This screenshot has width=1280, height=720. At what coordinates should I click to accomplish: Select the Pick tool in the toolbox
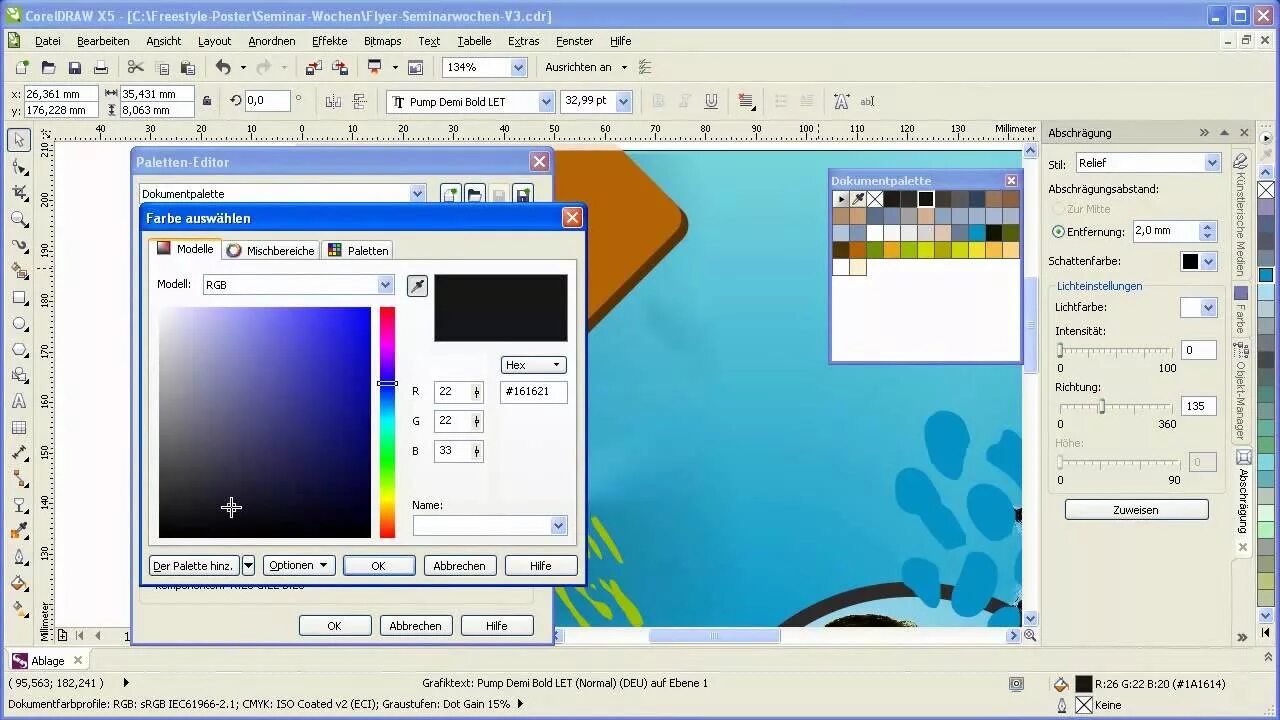point(19,141)
